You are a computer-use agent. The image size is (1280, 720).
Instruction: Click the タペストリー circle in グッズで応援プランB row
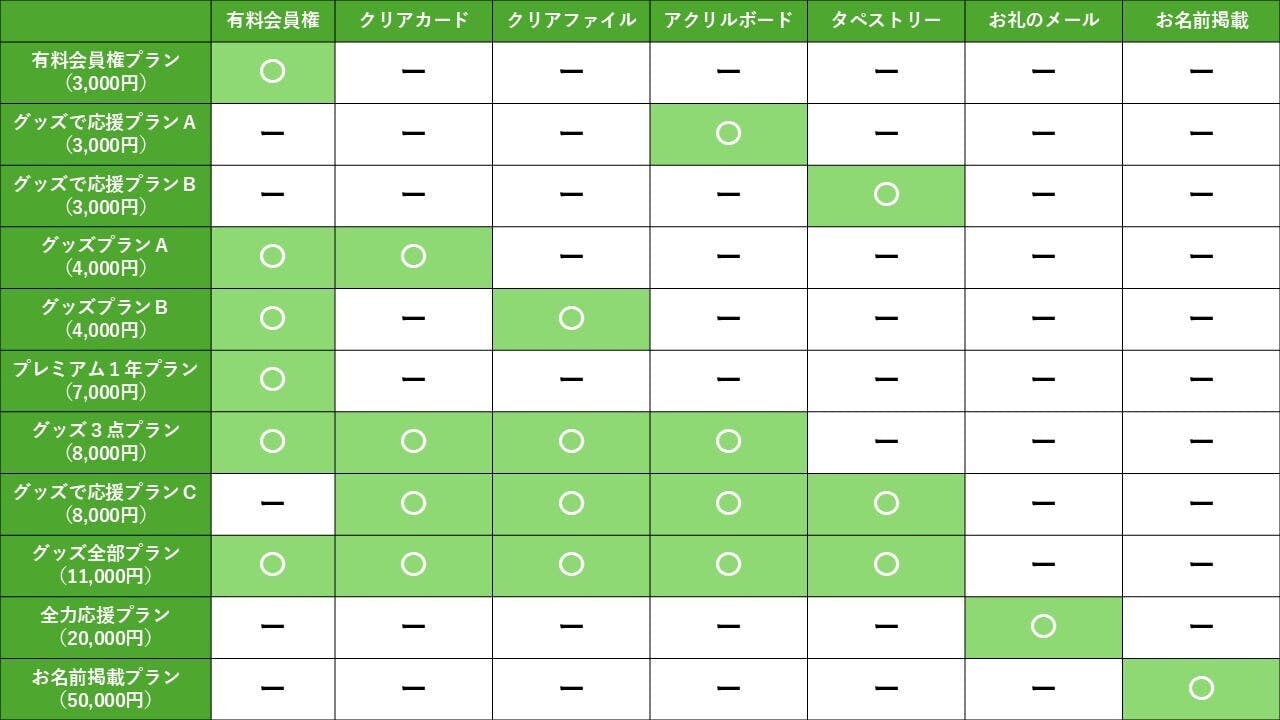click(886, 194)
